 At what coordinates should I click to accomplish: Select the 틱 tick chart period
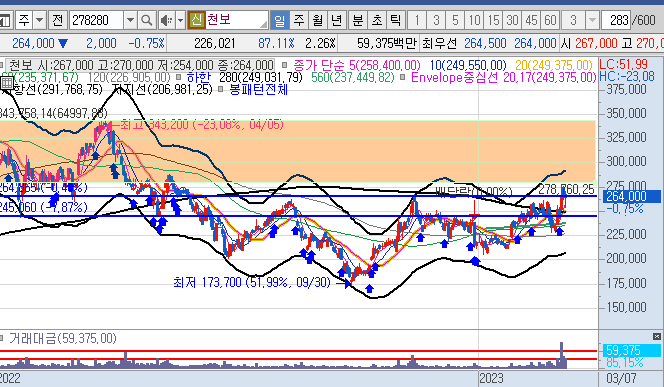point(395,20)
